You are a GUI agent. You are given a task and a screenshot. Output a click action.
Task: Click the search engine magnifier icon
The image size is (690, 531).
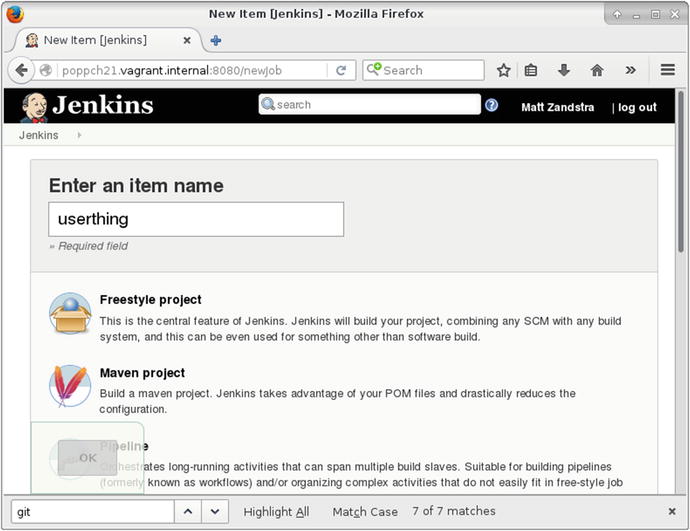pyautogui.click(x=374, y=69)
